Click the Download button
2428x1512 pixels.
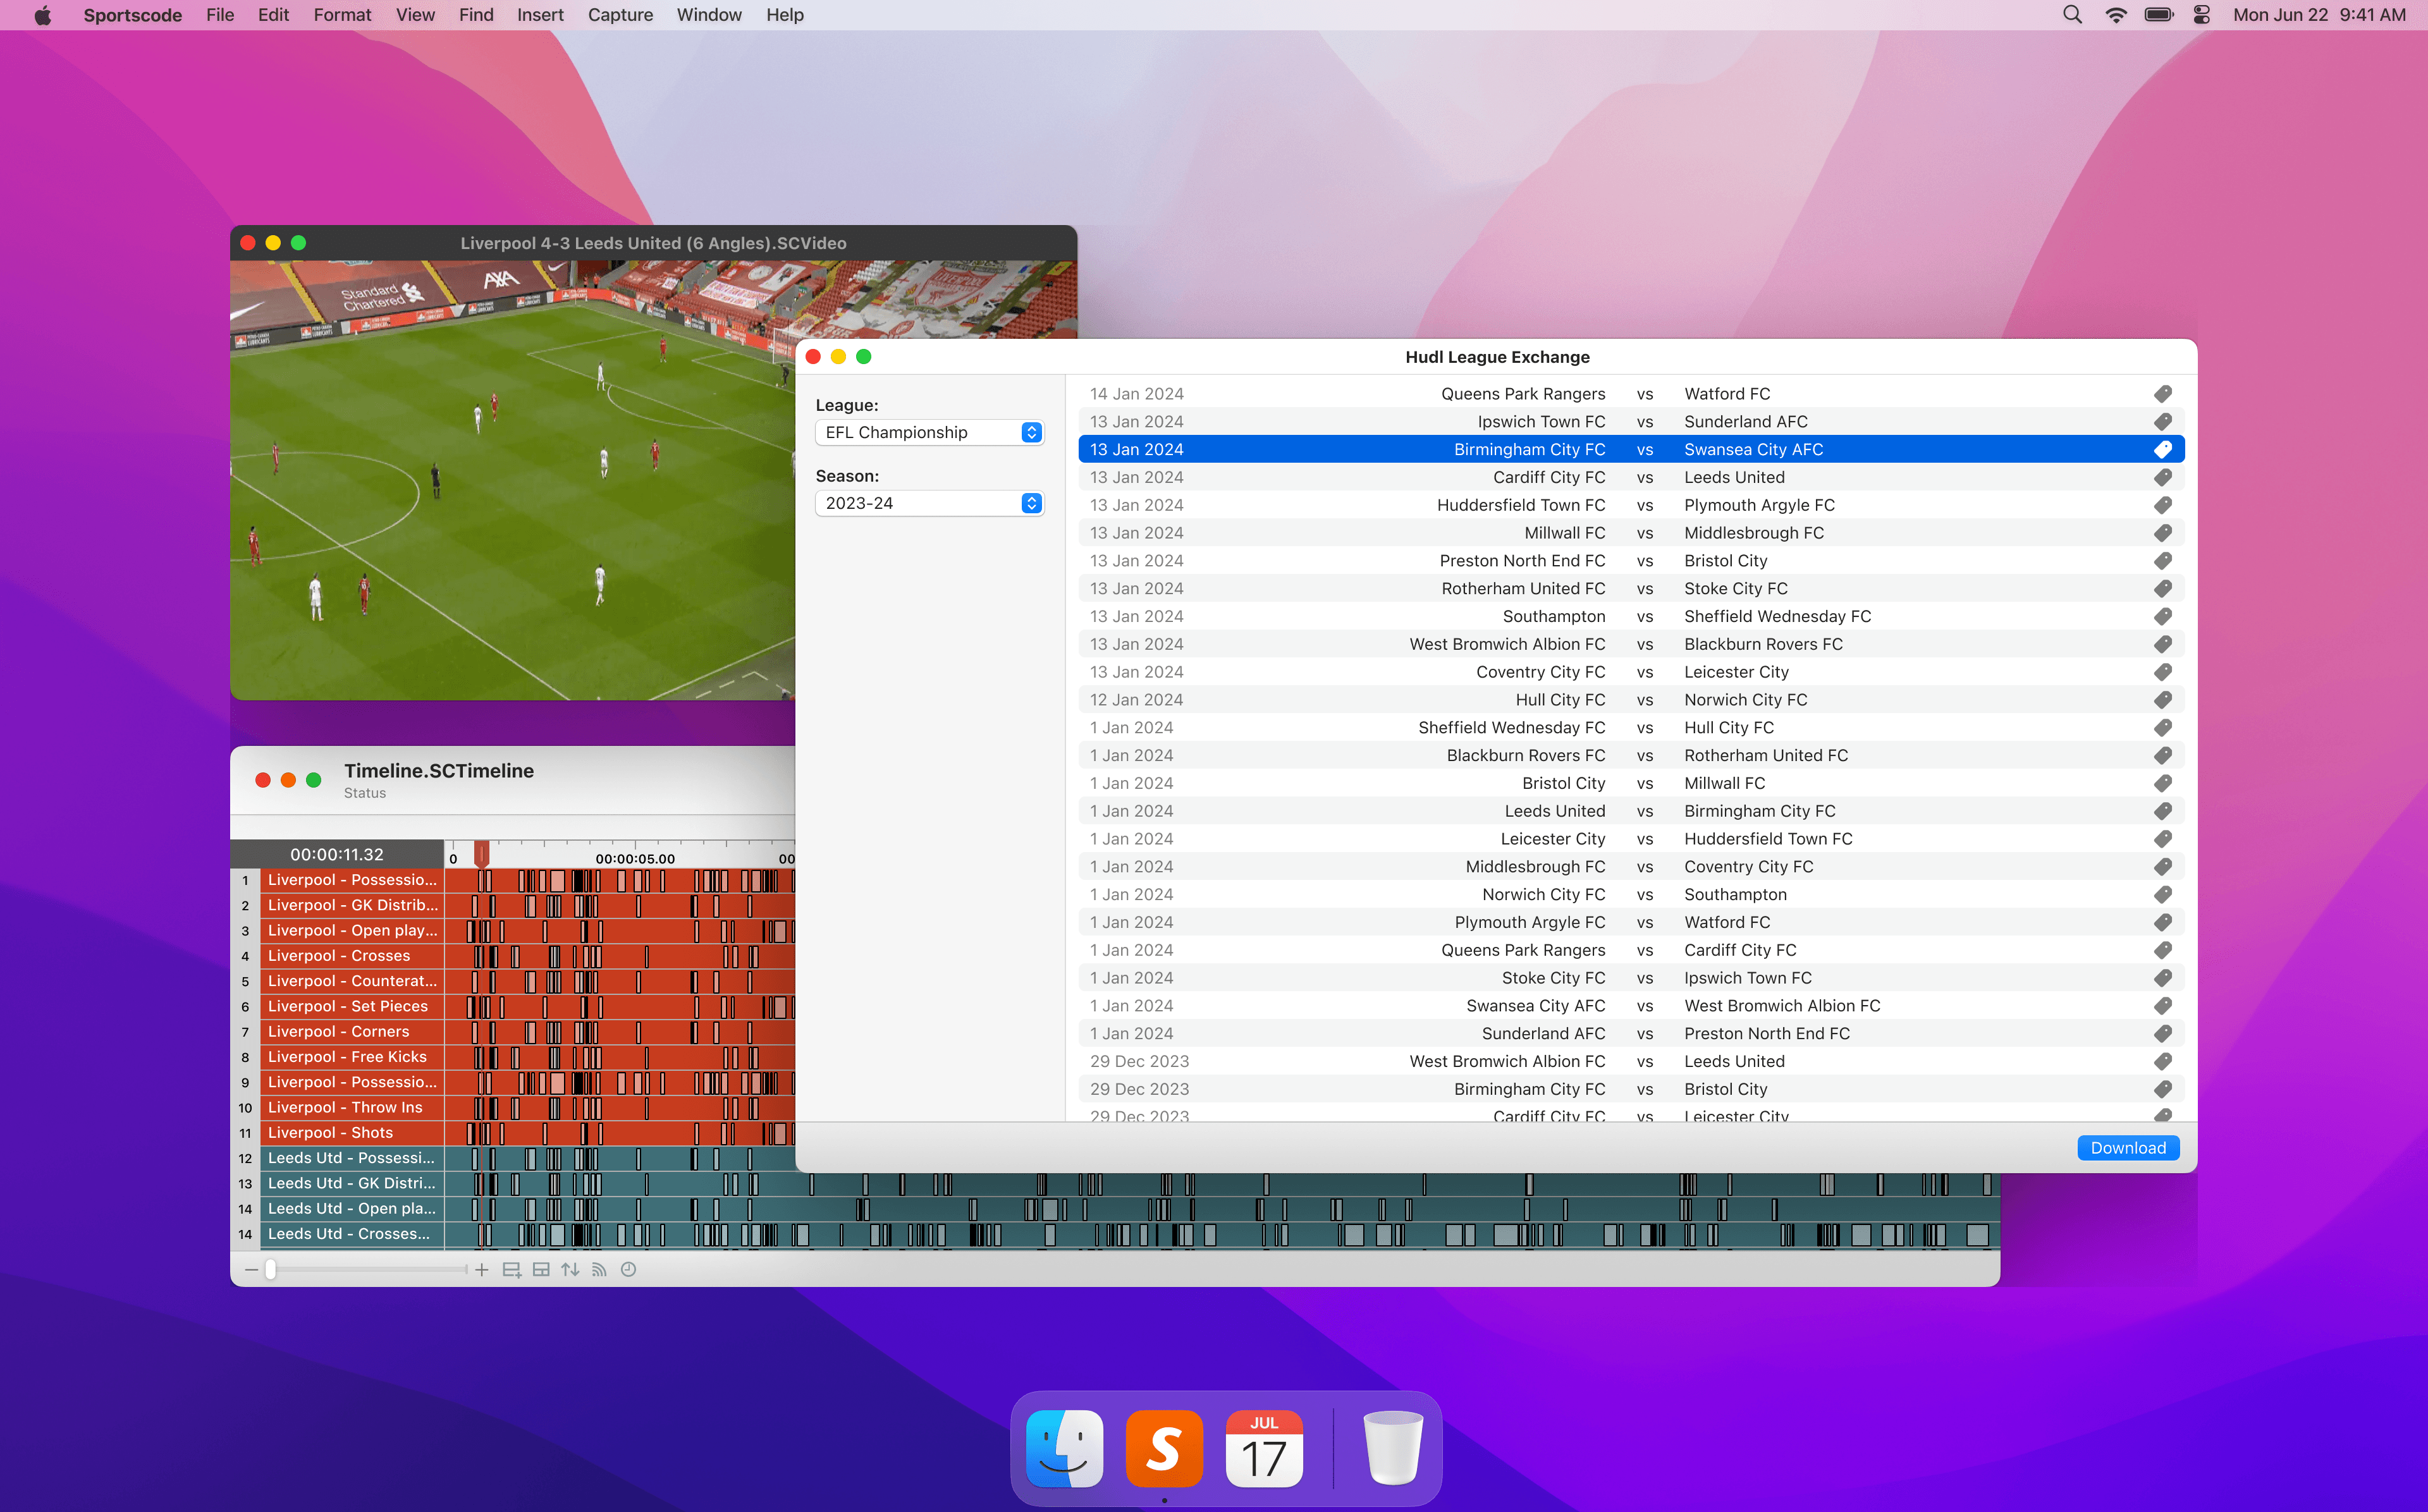coord(2128,1148)
